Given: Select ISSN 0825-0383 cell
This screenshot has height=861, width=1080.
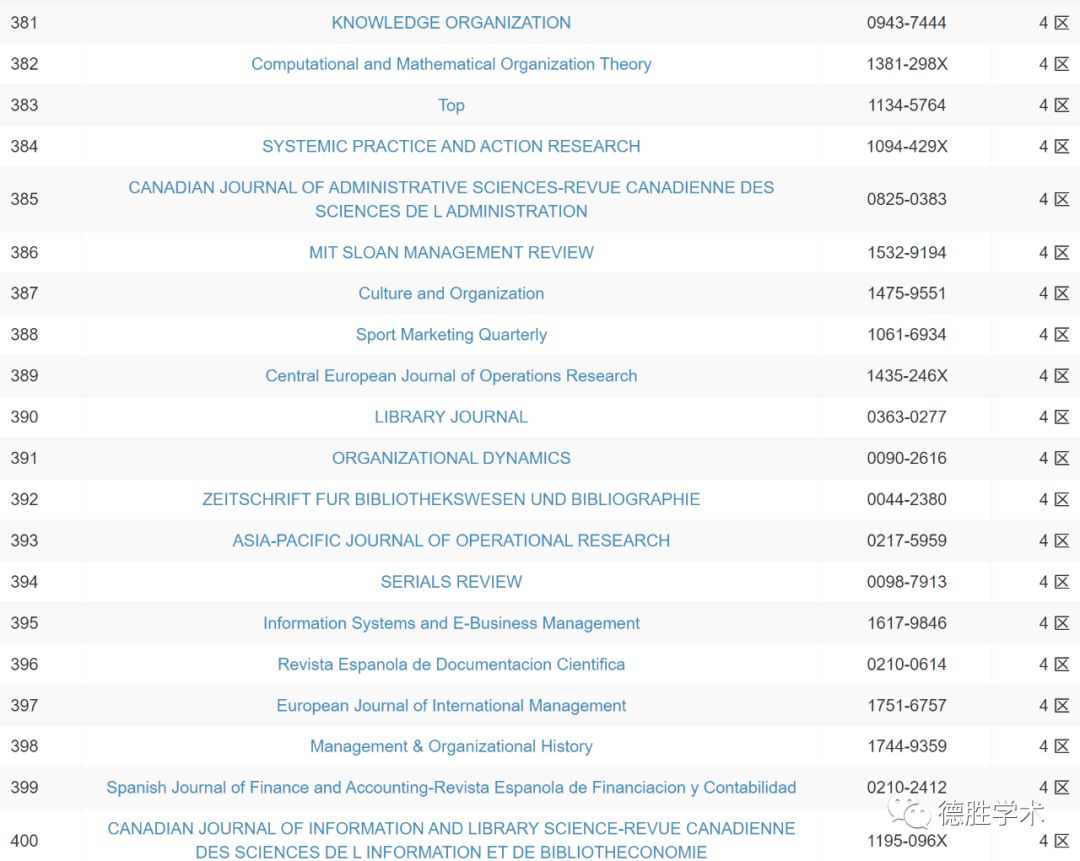Looking at the screenshot, I should [906, 199].
